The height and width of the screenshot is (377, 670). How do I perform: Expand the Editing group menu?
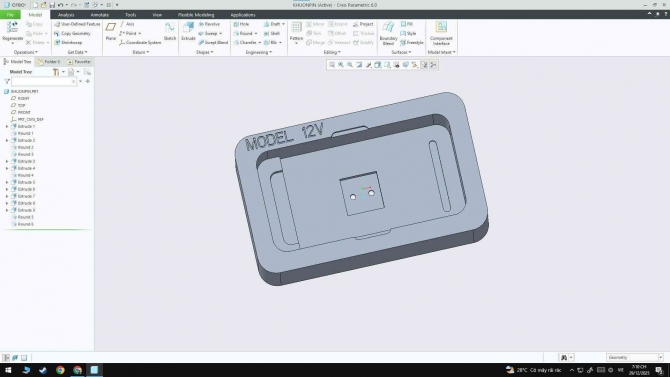tap(332, 52)
